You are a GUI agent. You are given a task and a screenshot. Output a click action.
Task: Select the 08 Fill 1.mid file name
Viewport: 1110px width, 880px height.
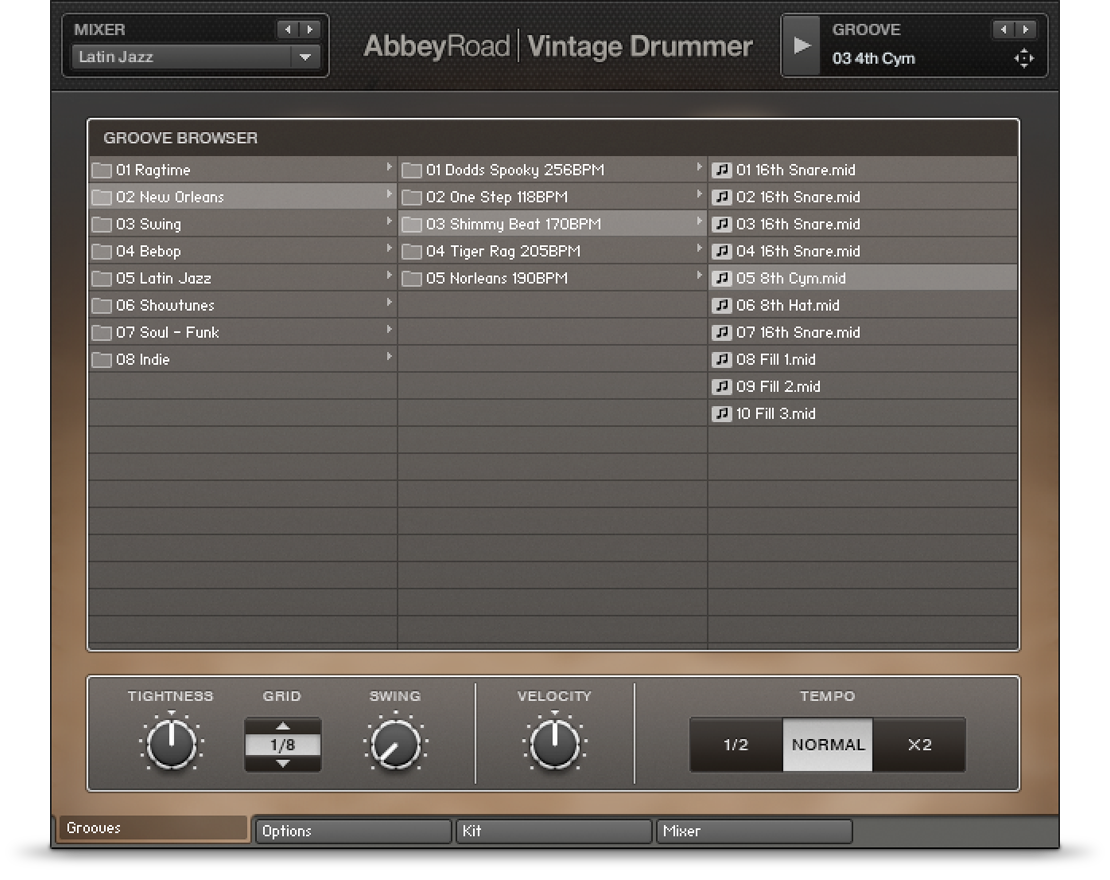[x=775, y=360]
